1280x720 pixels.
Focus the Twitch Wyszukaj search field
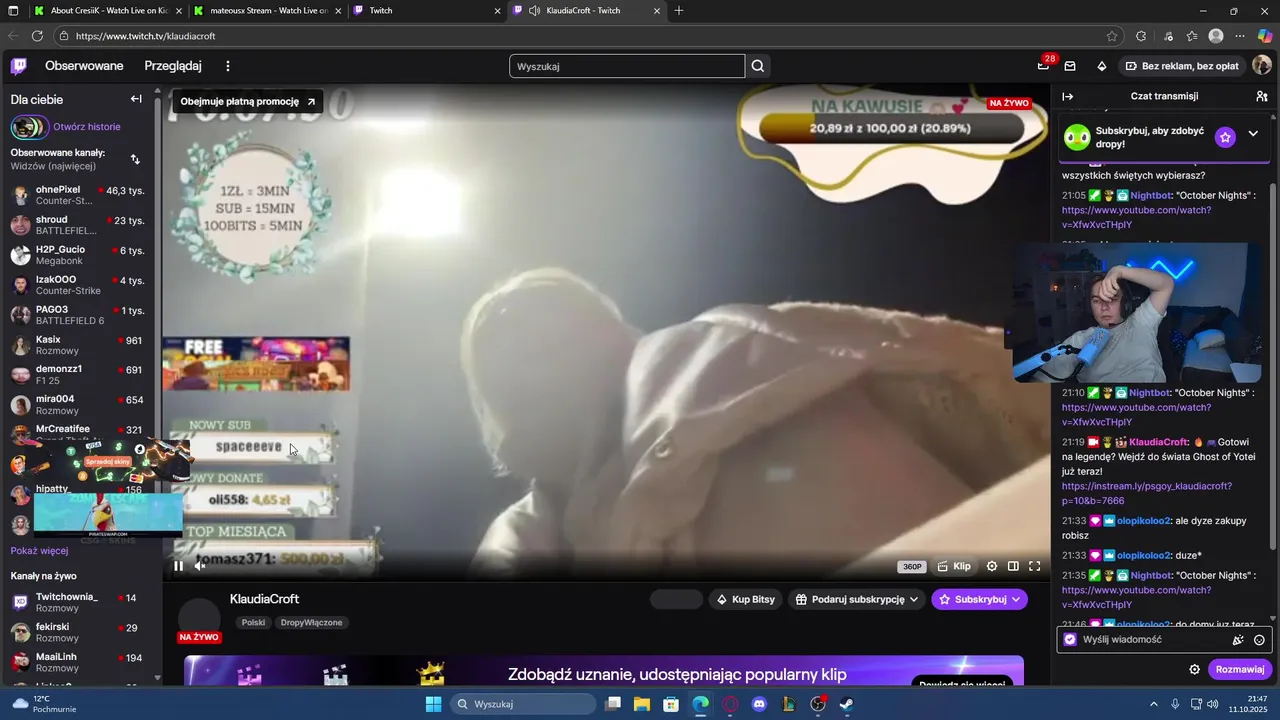tap(627, 66)
